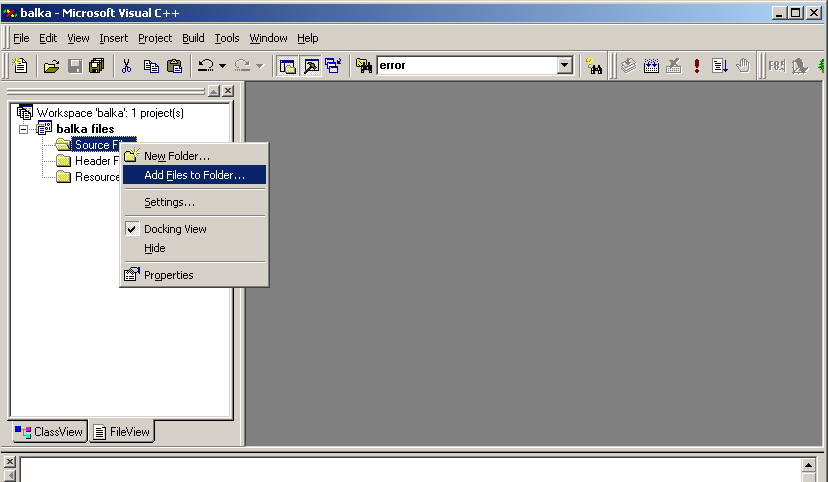Switch to the ClassView tab
This screenshot has width=828, height=482.
(49, 432)
